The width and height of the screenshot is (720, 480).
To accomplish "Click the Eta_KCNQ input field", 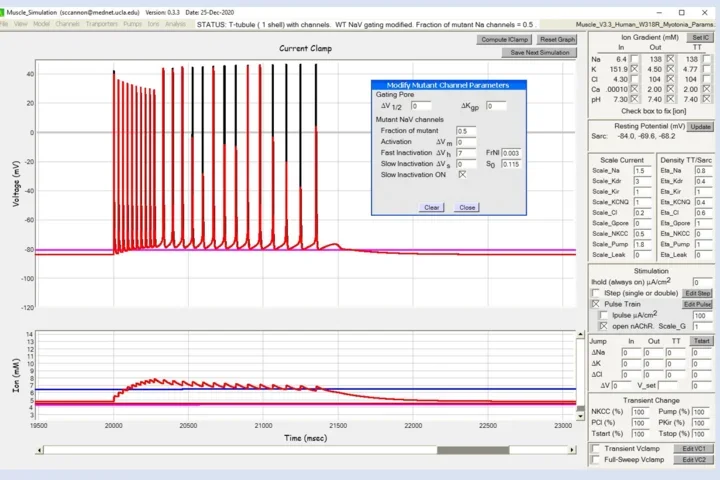I will (x=703, y=202).
